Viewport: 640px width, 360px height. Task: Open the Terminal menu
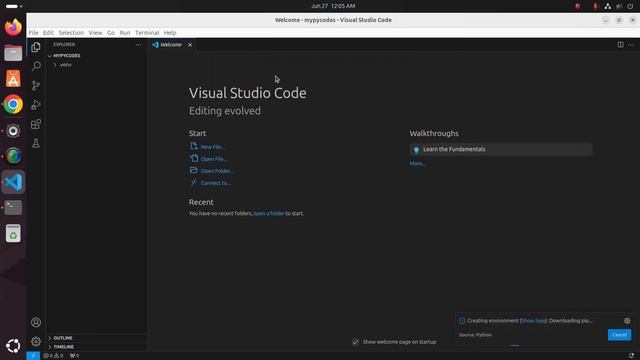click(x=147, y=33)
